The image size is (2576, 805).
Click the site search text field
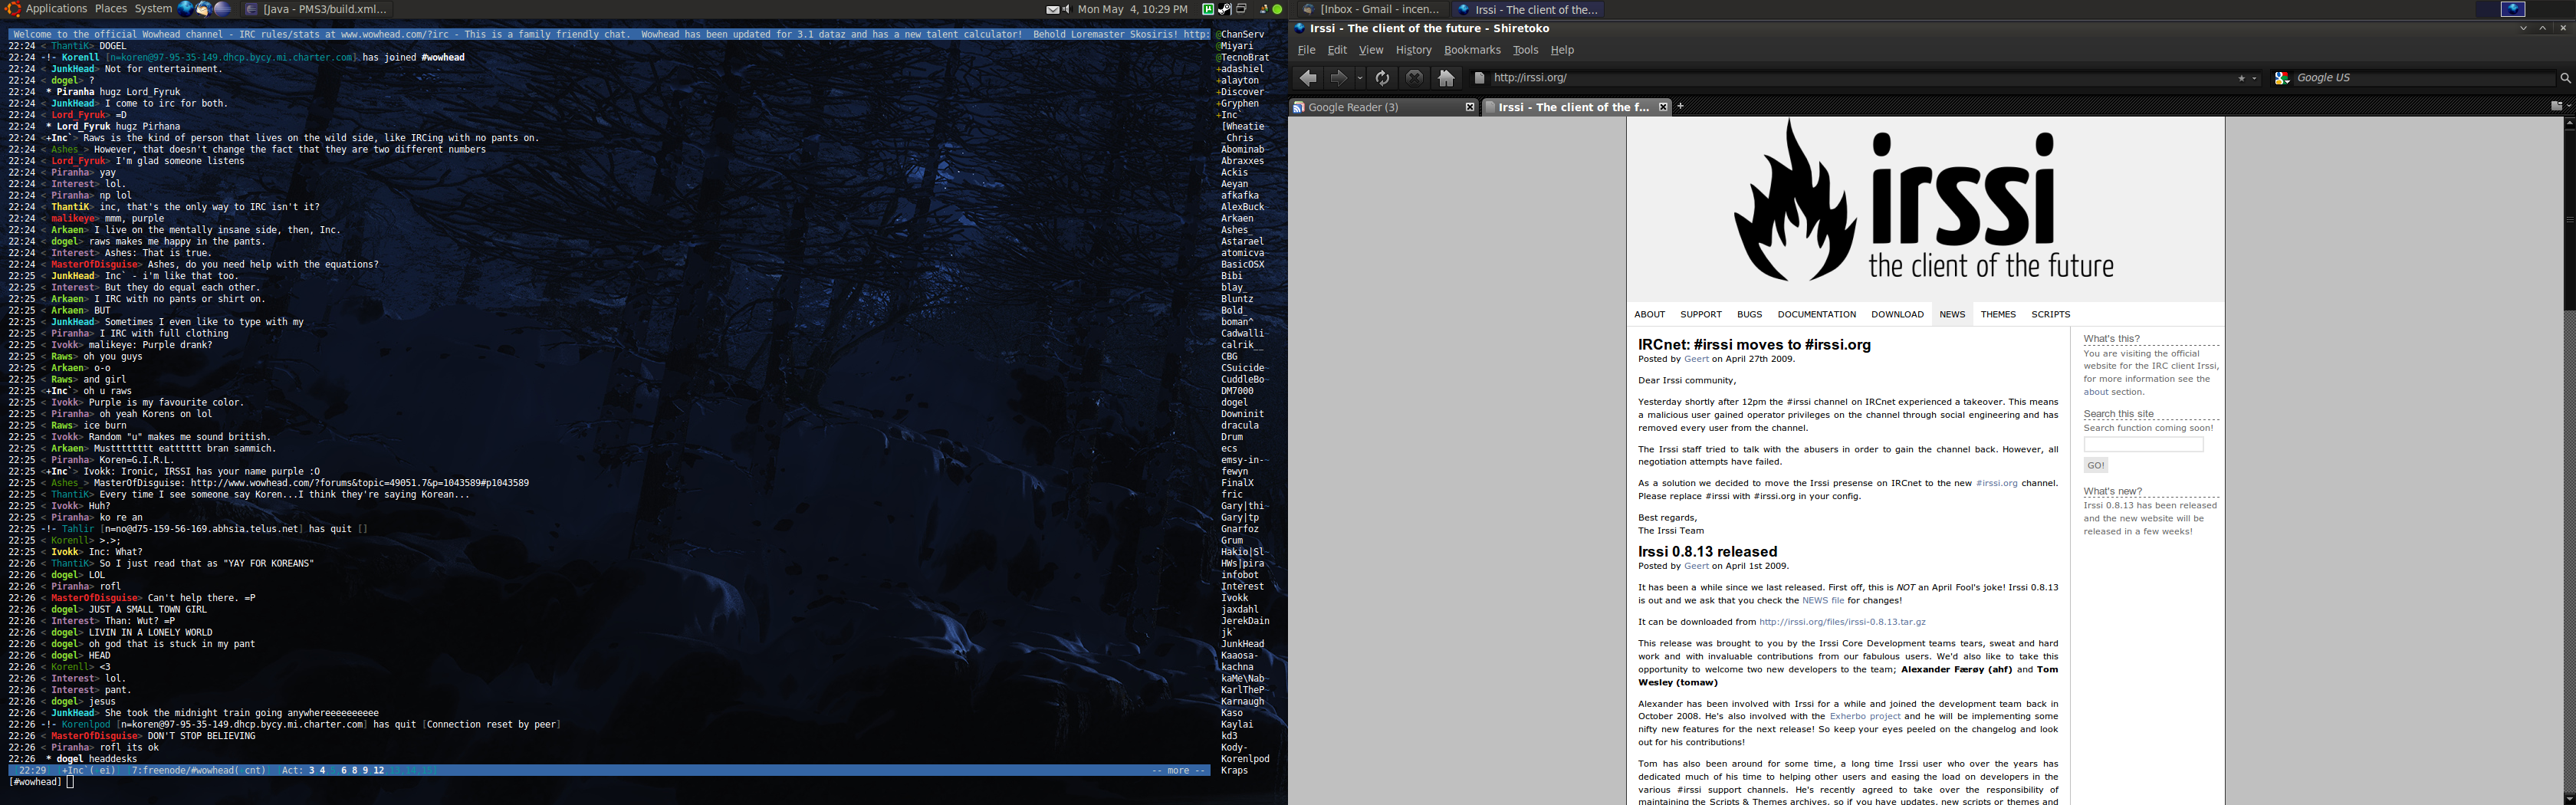pyautogui.click(x=2142, y=444)
